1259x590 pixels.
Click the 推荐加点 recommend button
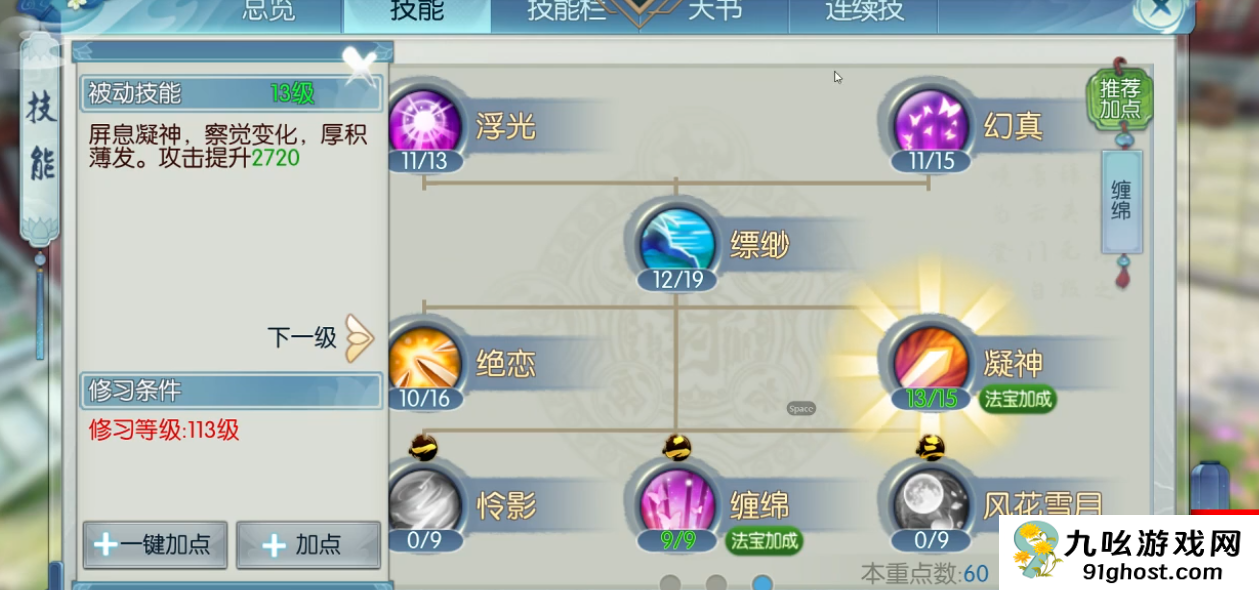tap(1120, 98)
